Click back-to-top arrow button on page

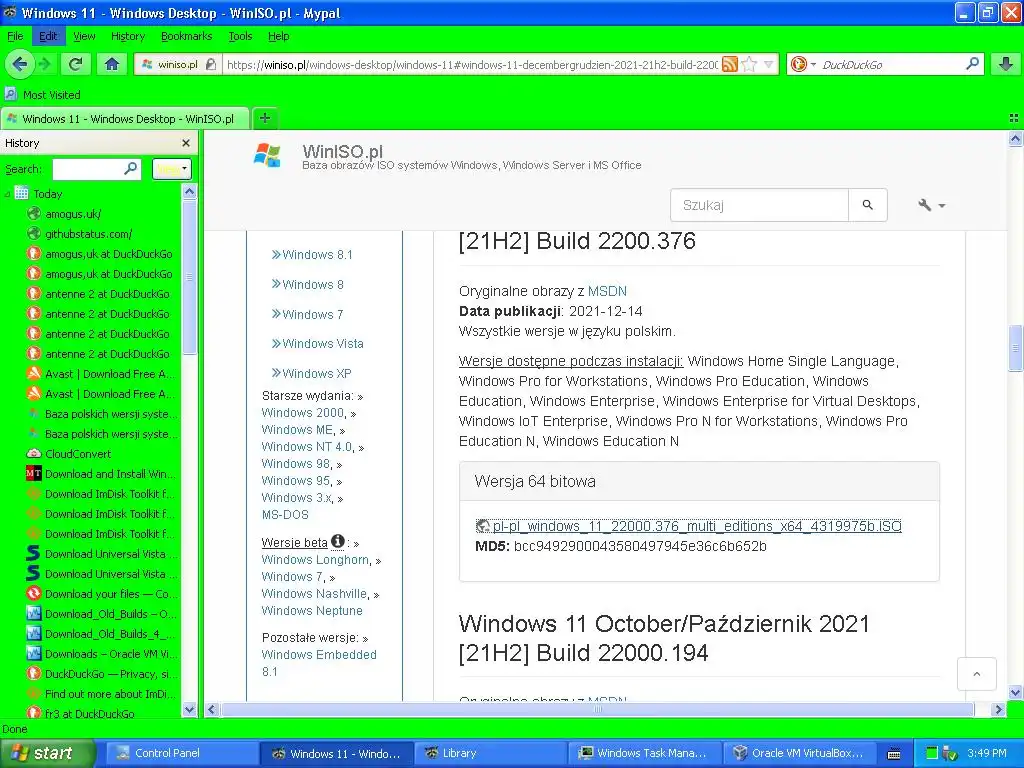[976, 674]
